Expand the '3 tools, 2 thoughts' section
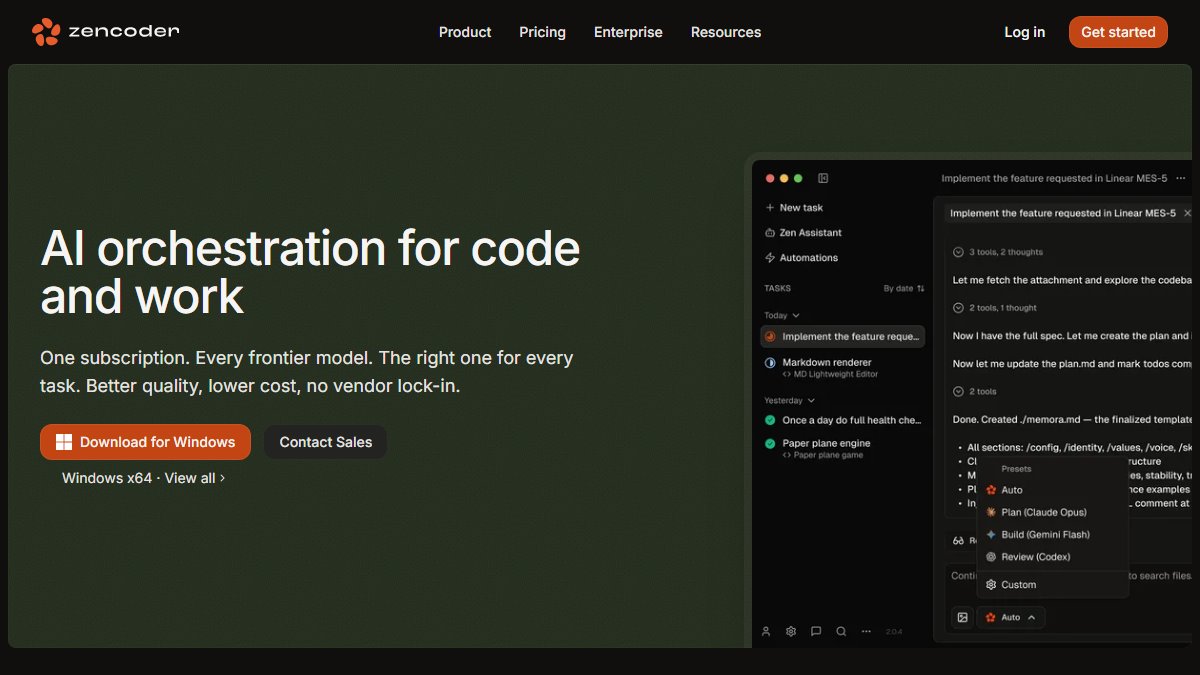This screenshot has width=1200, height=675. [x=998, y=252]
